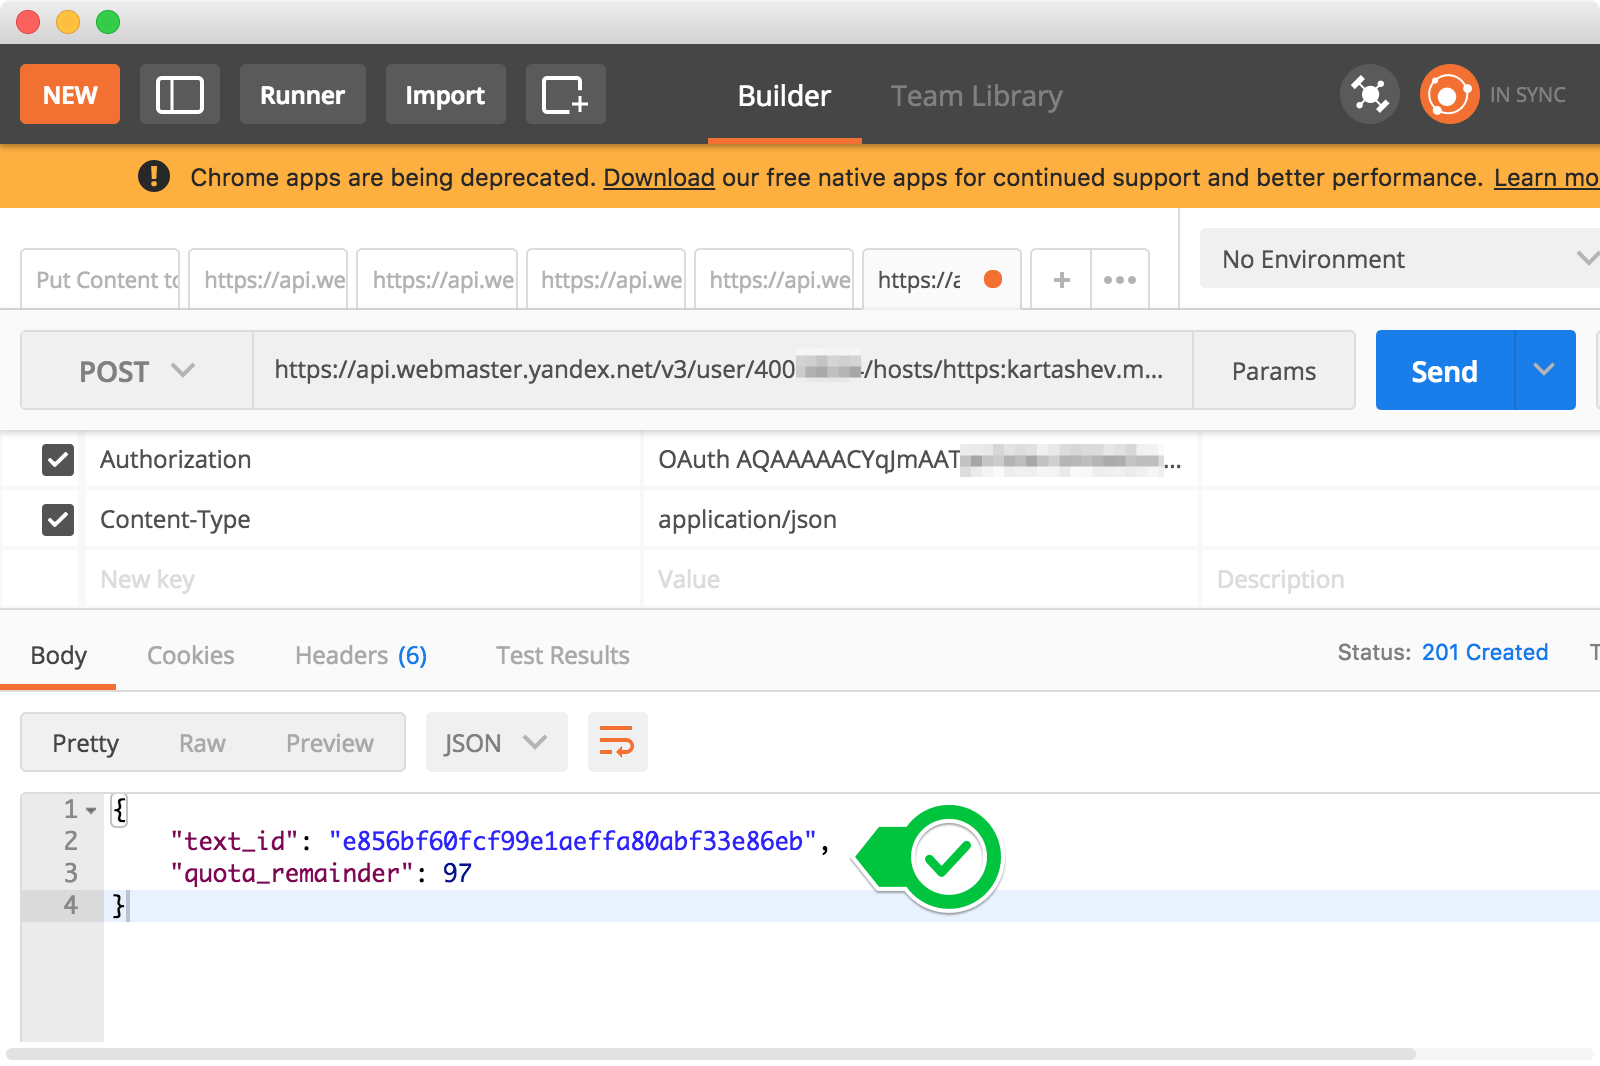1600x1066 pixels.
Task: Click the Import button
Action: [x=445, y=95]
